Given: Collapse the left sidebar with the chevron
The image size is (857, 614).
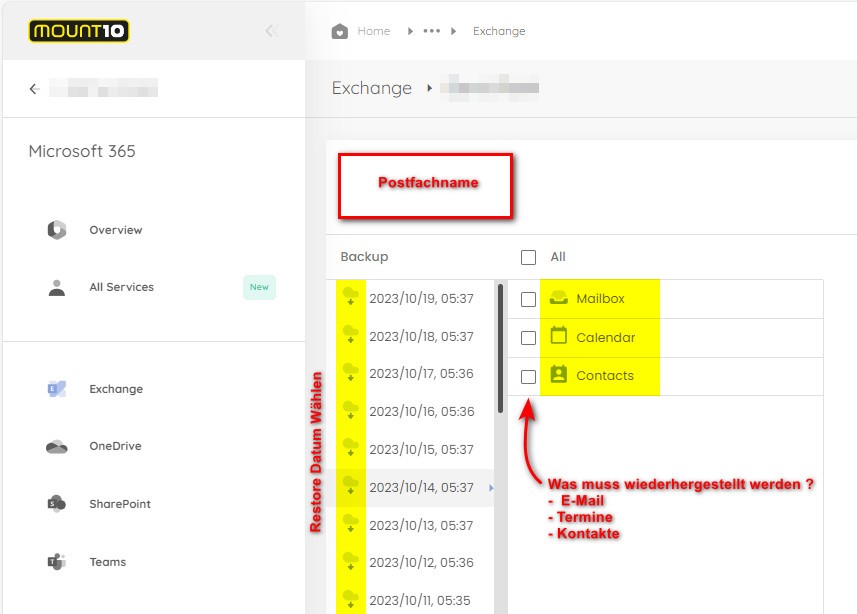Looking at the screenshot, I should pos(271,30).
